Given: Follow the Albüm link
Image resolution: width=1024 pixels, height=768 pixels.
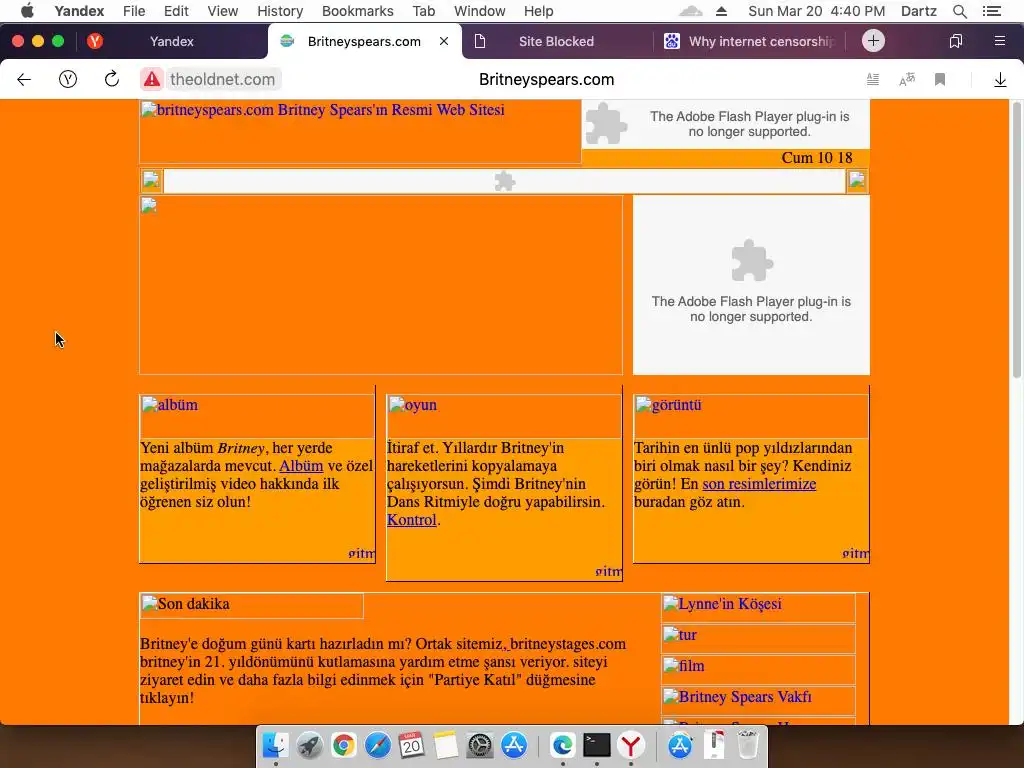Looking at the screenshot, I should coord(301,466).
